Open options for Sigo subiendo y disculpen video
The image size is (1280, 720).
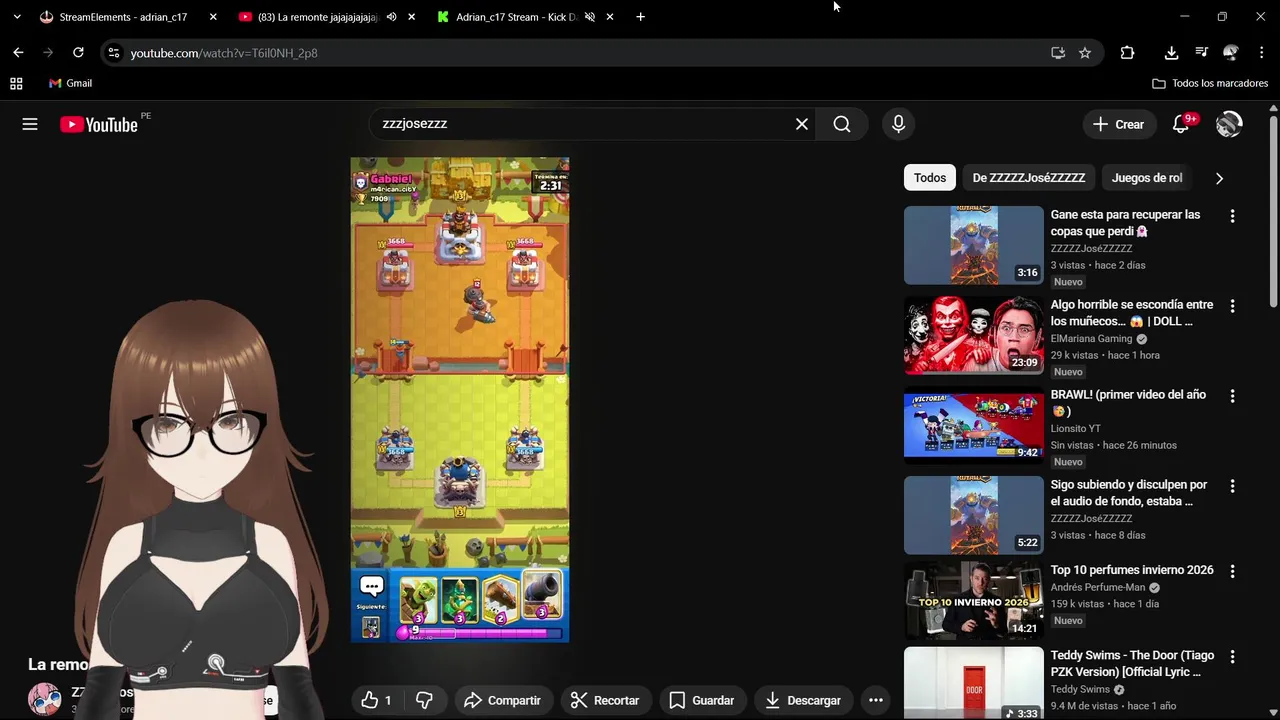pyautogui.click(x=1232, y=486)
